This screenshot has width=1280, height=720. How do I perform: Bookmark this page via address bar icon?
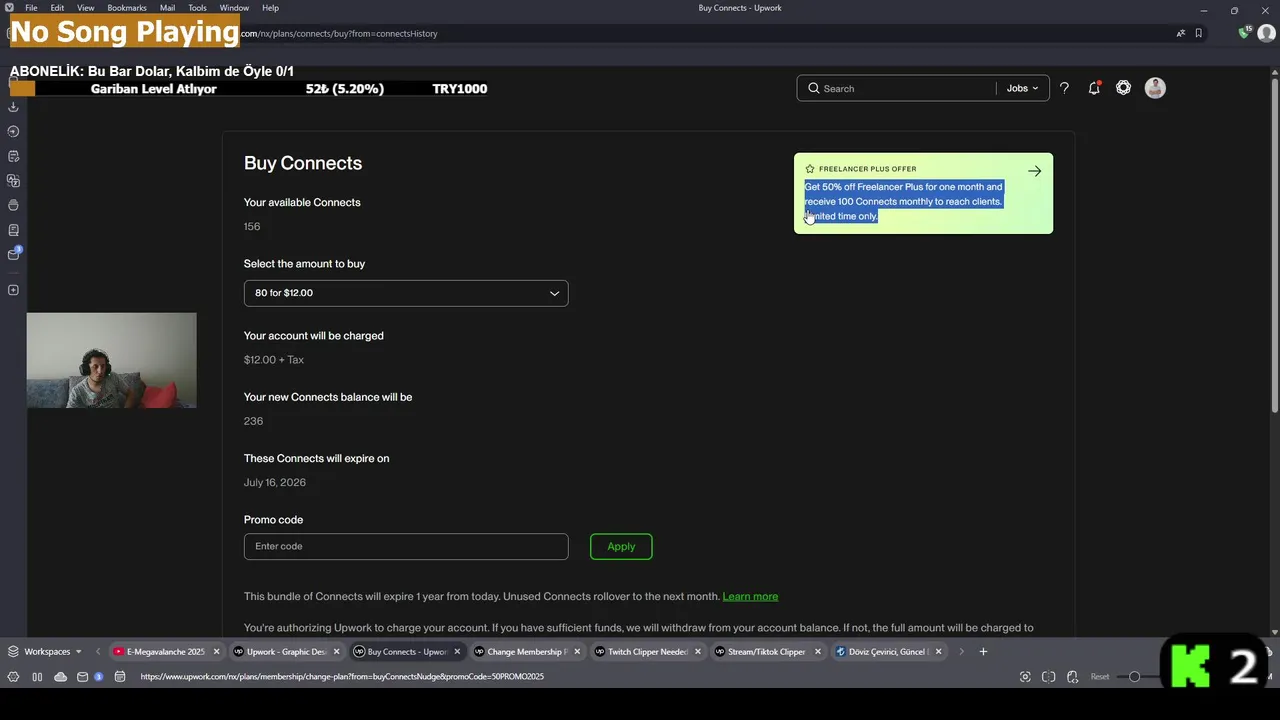[1198, 33]
